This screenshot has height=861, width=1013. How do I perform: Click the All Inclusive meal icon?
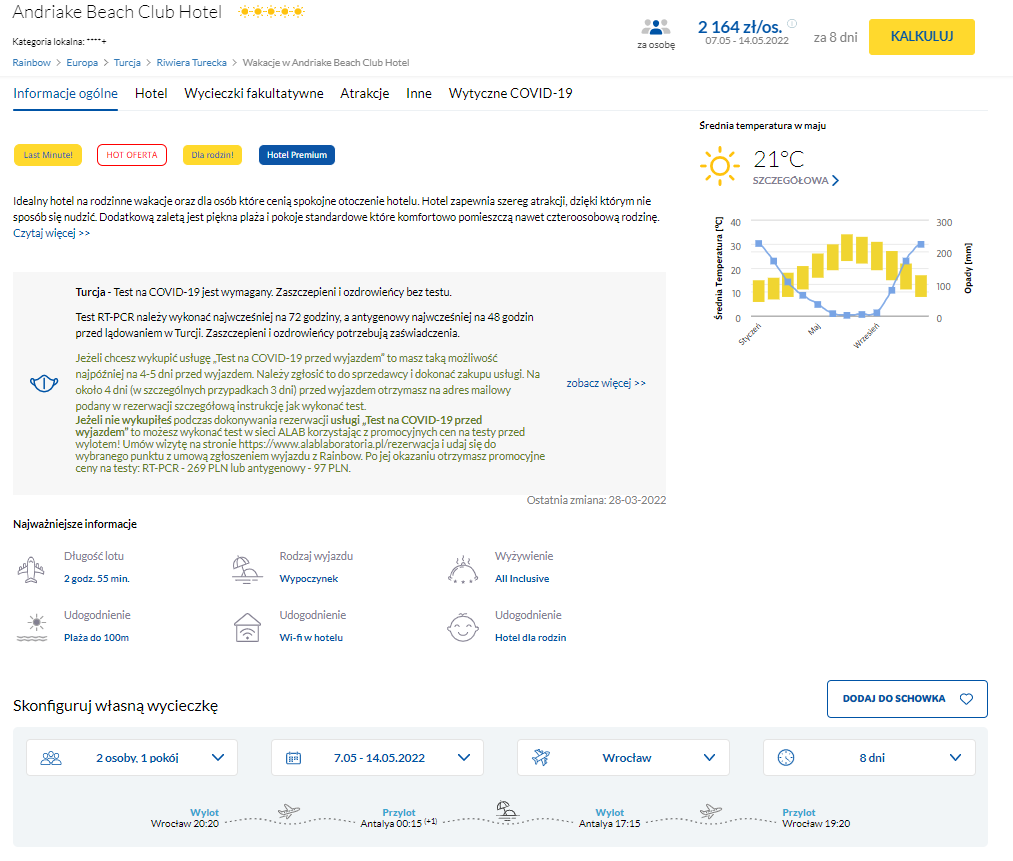[x=462, y=568]
